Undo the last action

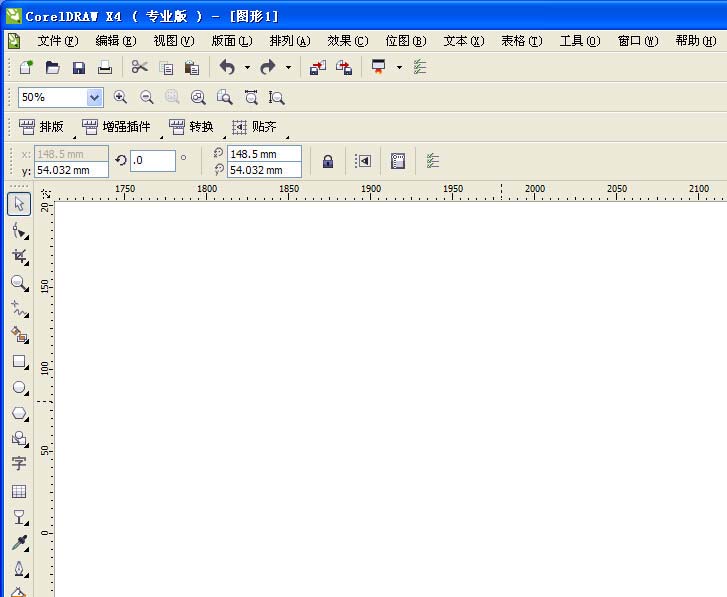(227, 67)
